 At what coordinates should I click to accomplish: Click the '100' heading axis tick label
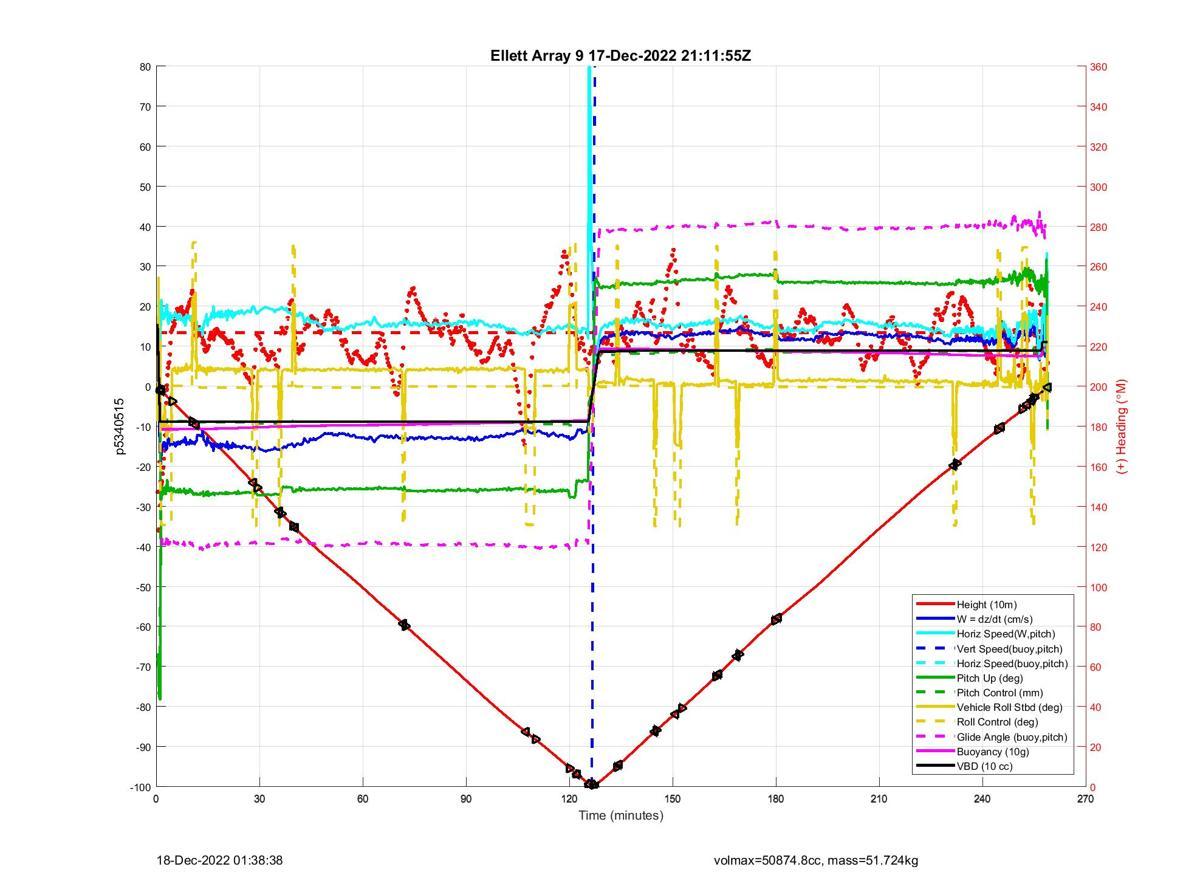click(x=1099, y=587)
